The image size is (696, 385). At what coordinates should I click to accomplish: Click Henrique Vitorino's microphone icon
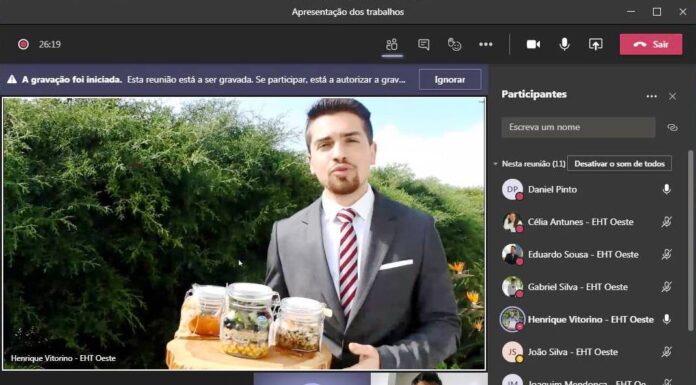666,319
